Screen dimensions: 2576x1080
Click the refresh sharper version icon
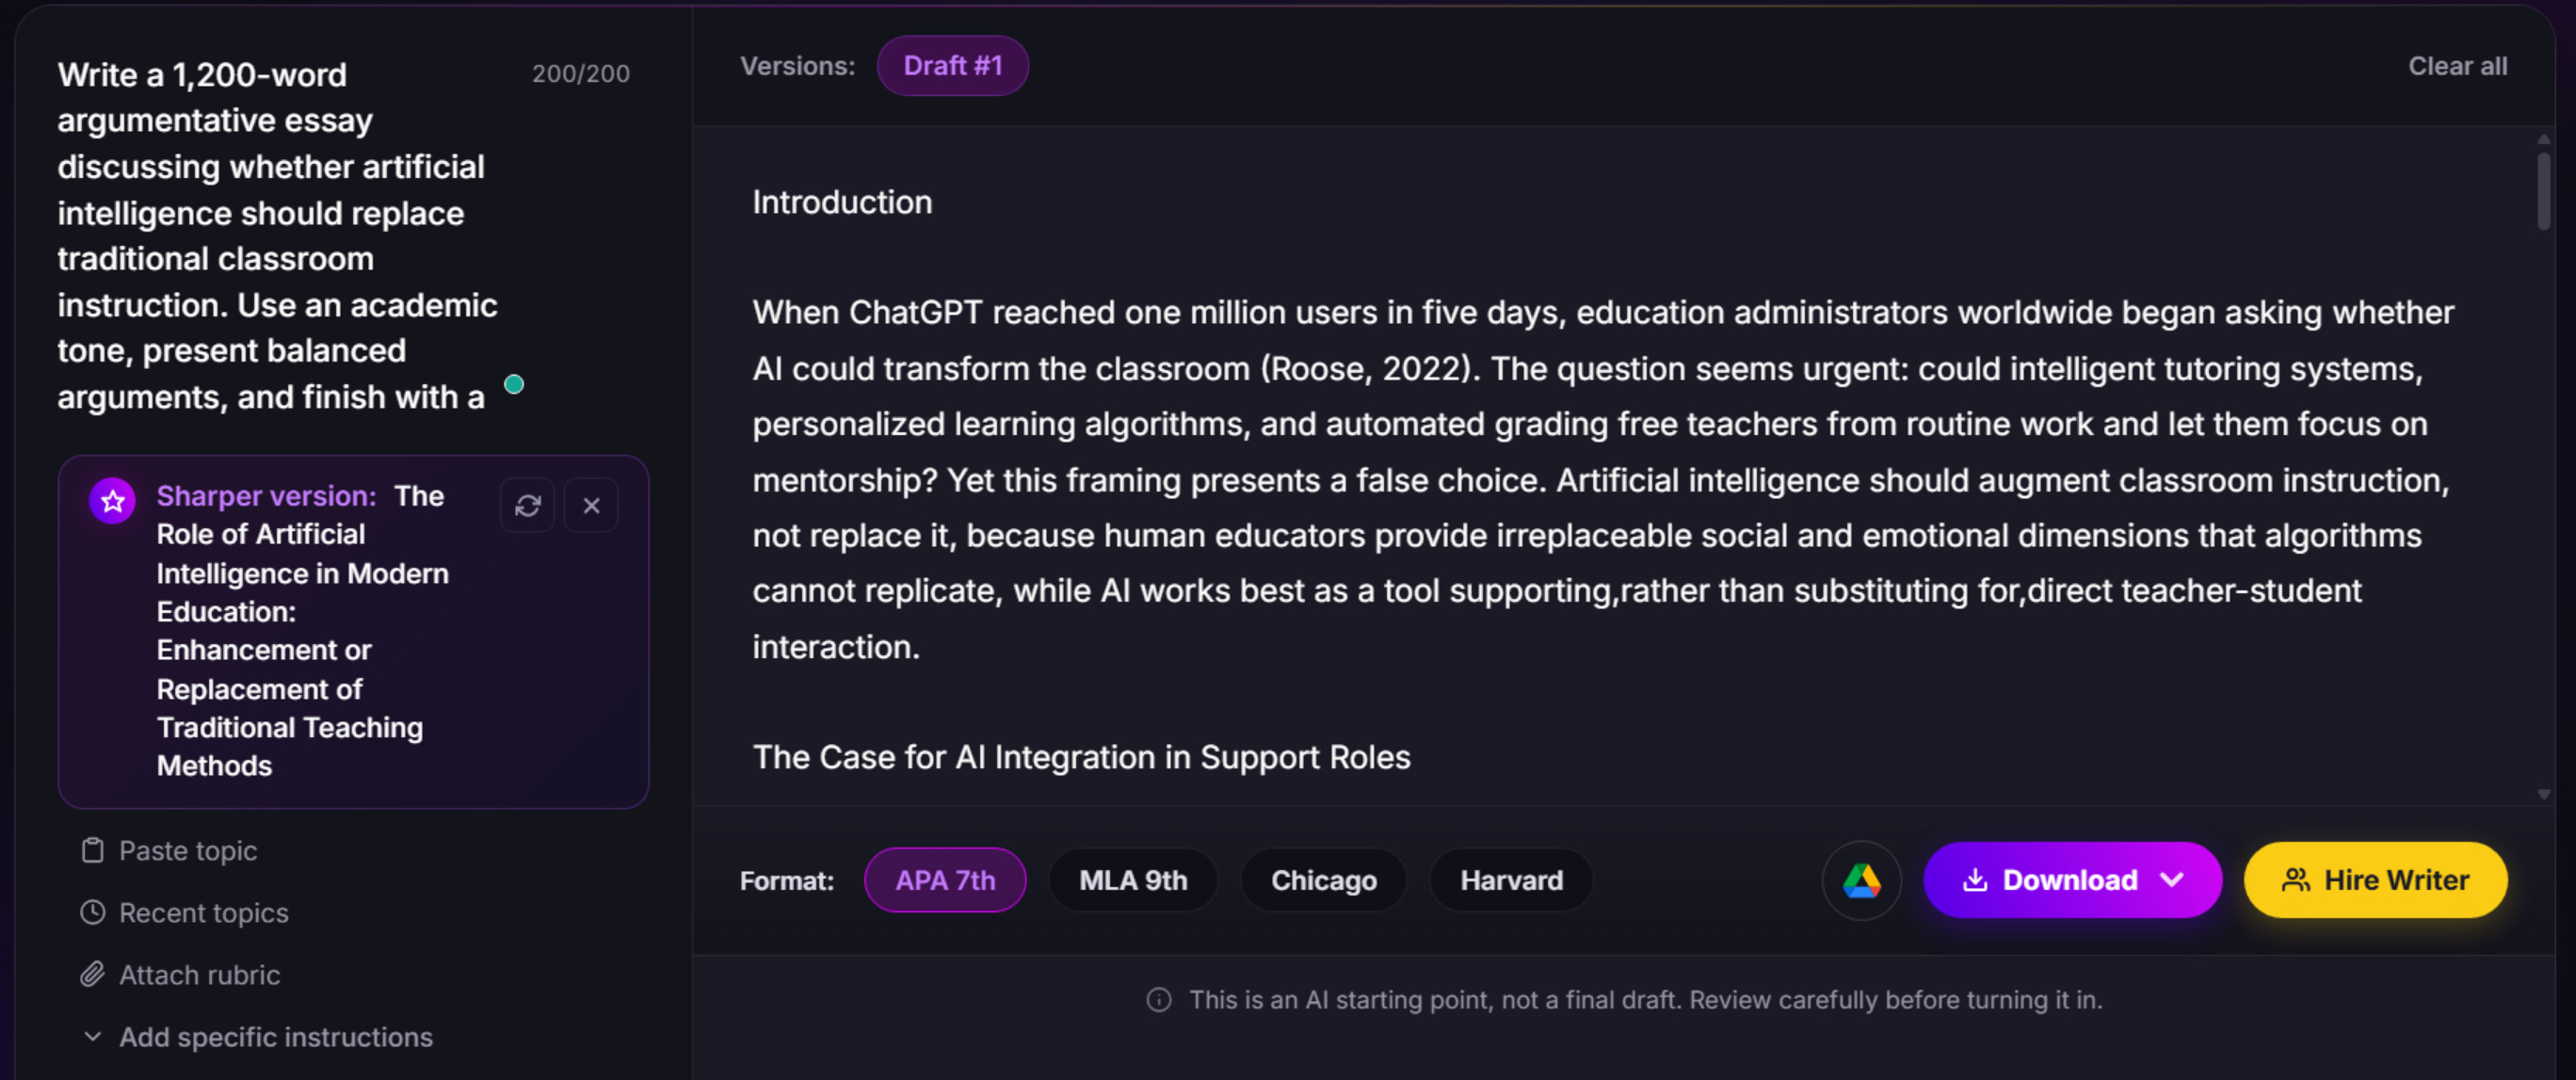527,506
